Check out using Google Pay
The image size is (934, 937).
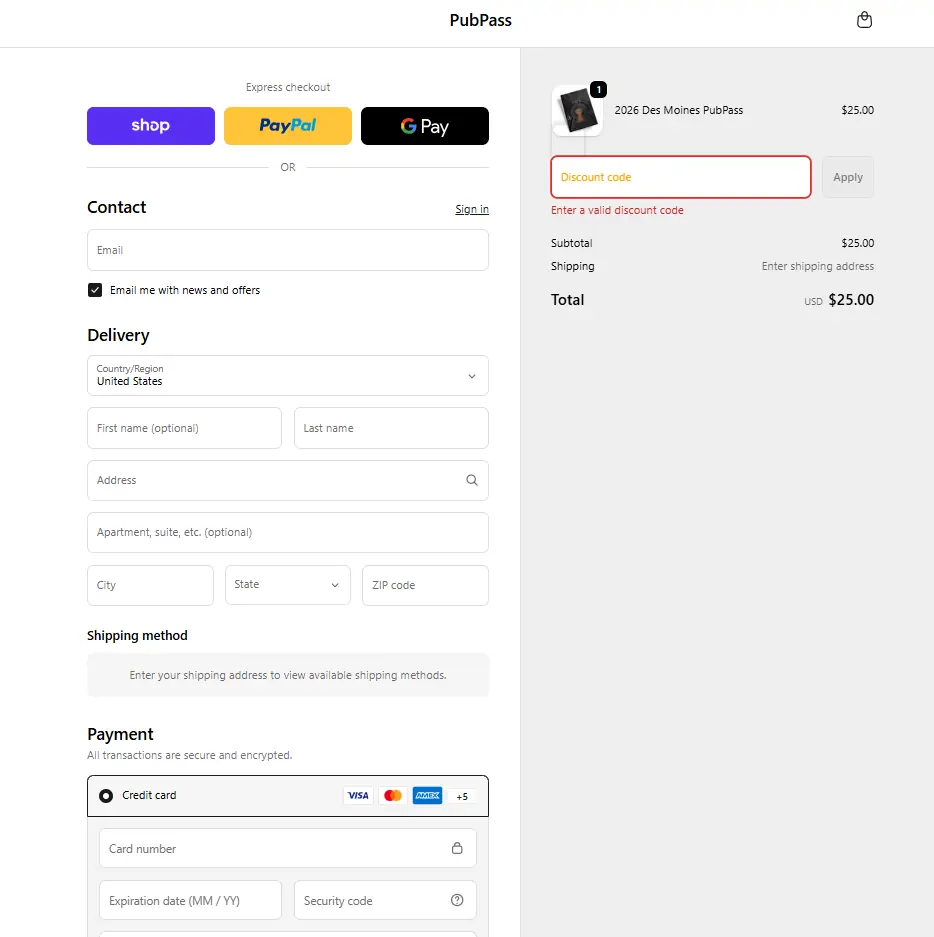425,126
